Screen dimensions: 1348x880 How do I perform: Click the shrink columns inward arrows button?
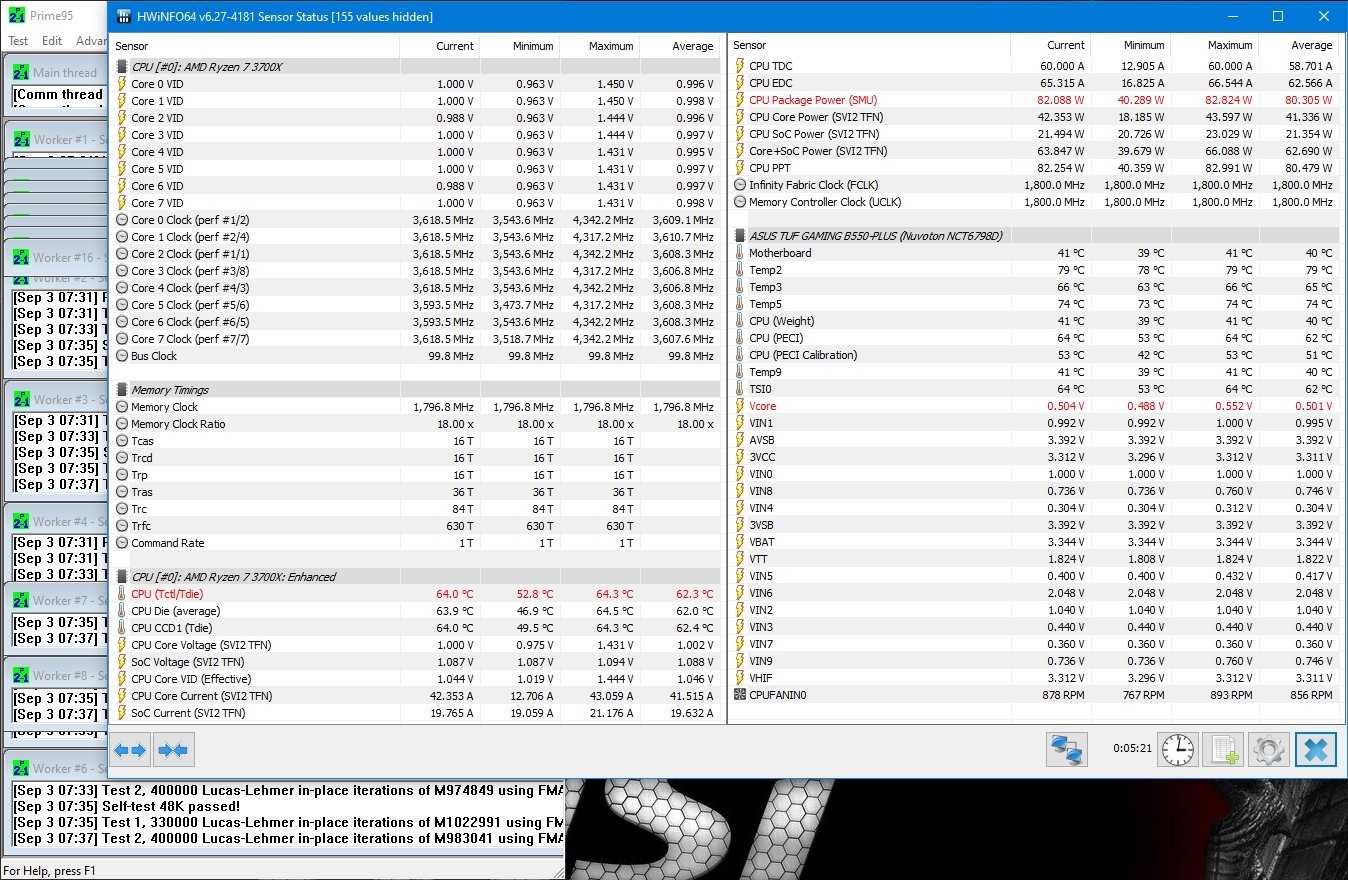click(x=173, y=750)
